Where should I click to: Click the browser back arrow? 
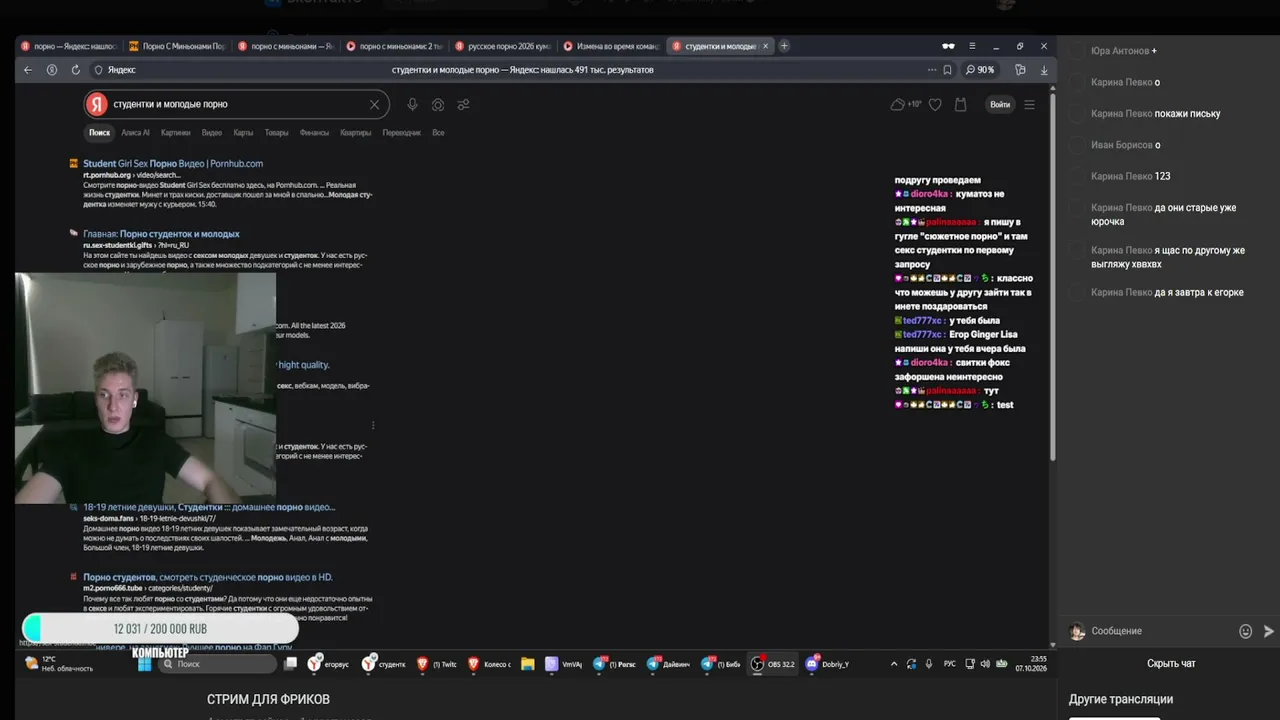pyautogui.click(x=28, y=70)
